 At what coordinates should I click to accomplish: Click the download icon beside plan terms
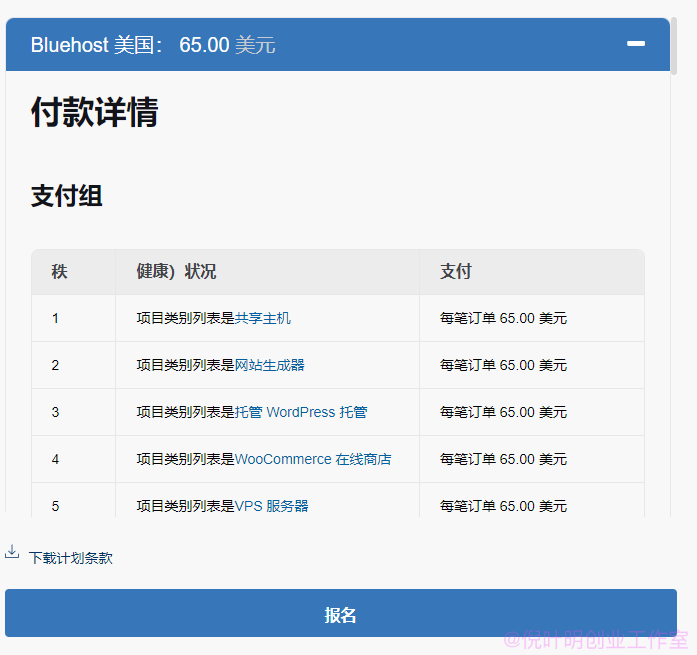tap(12, 552)
